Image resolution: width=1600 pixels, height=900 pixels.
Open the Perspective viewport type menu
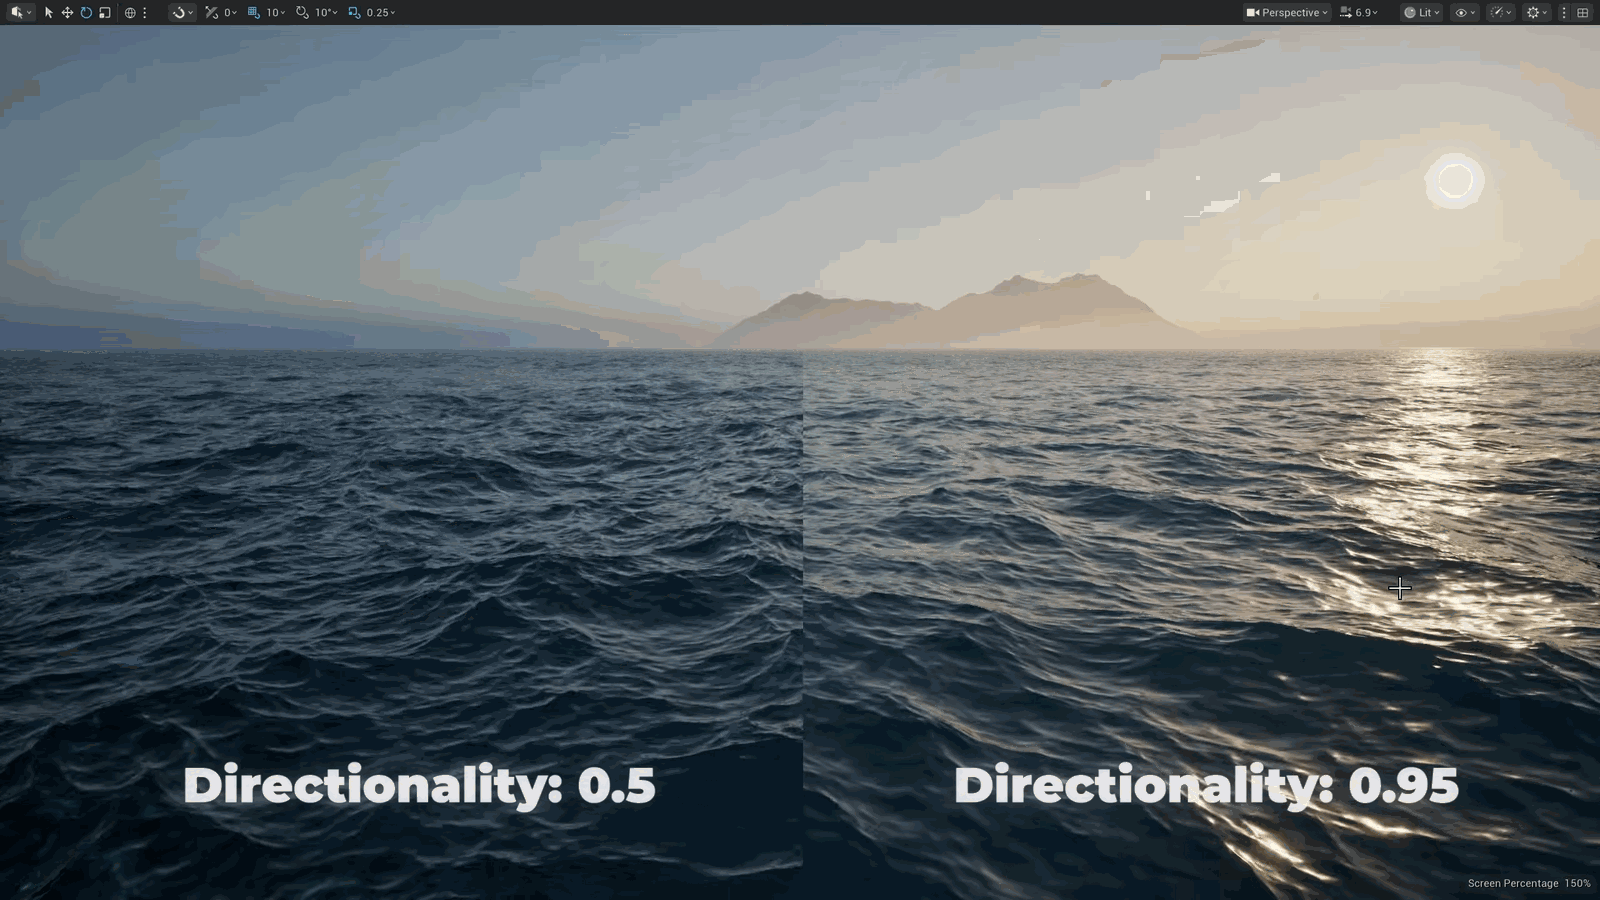coord(1287,13)
